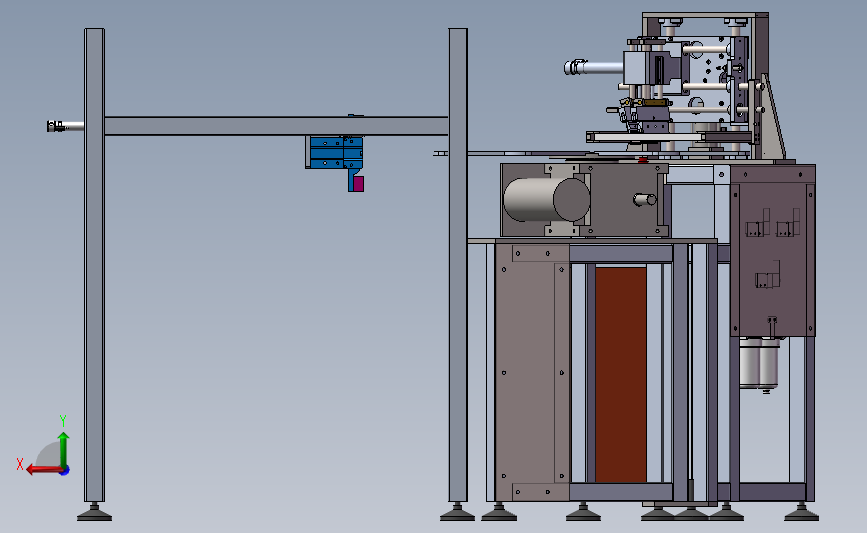Select the small magenta block below the gripper
The image size is (867, 533).
(x=358, y=184)
